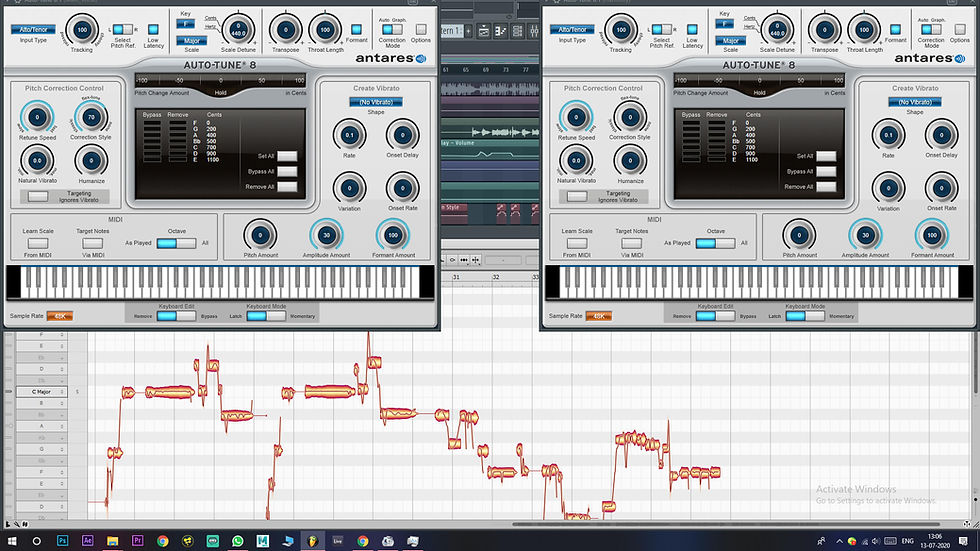
Task: Toggle Targeting Ignores Vibrato in left Auto-Tune
Action: pos(38,196)
